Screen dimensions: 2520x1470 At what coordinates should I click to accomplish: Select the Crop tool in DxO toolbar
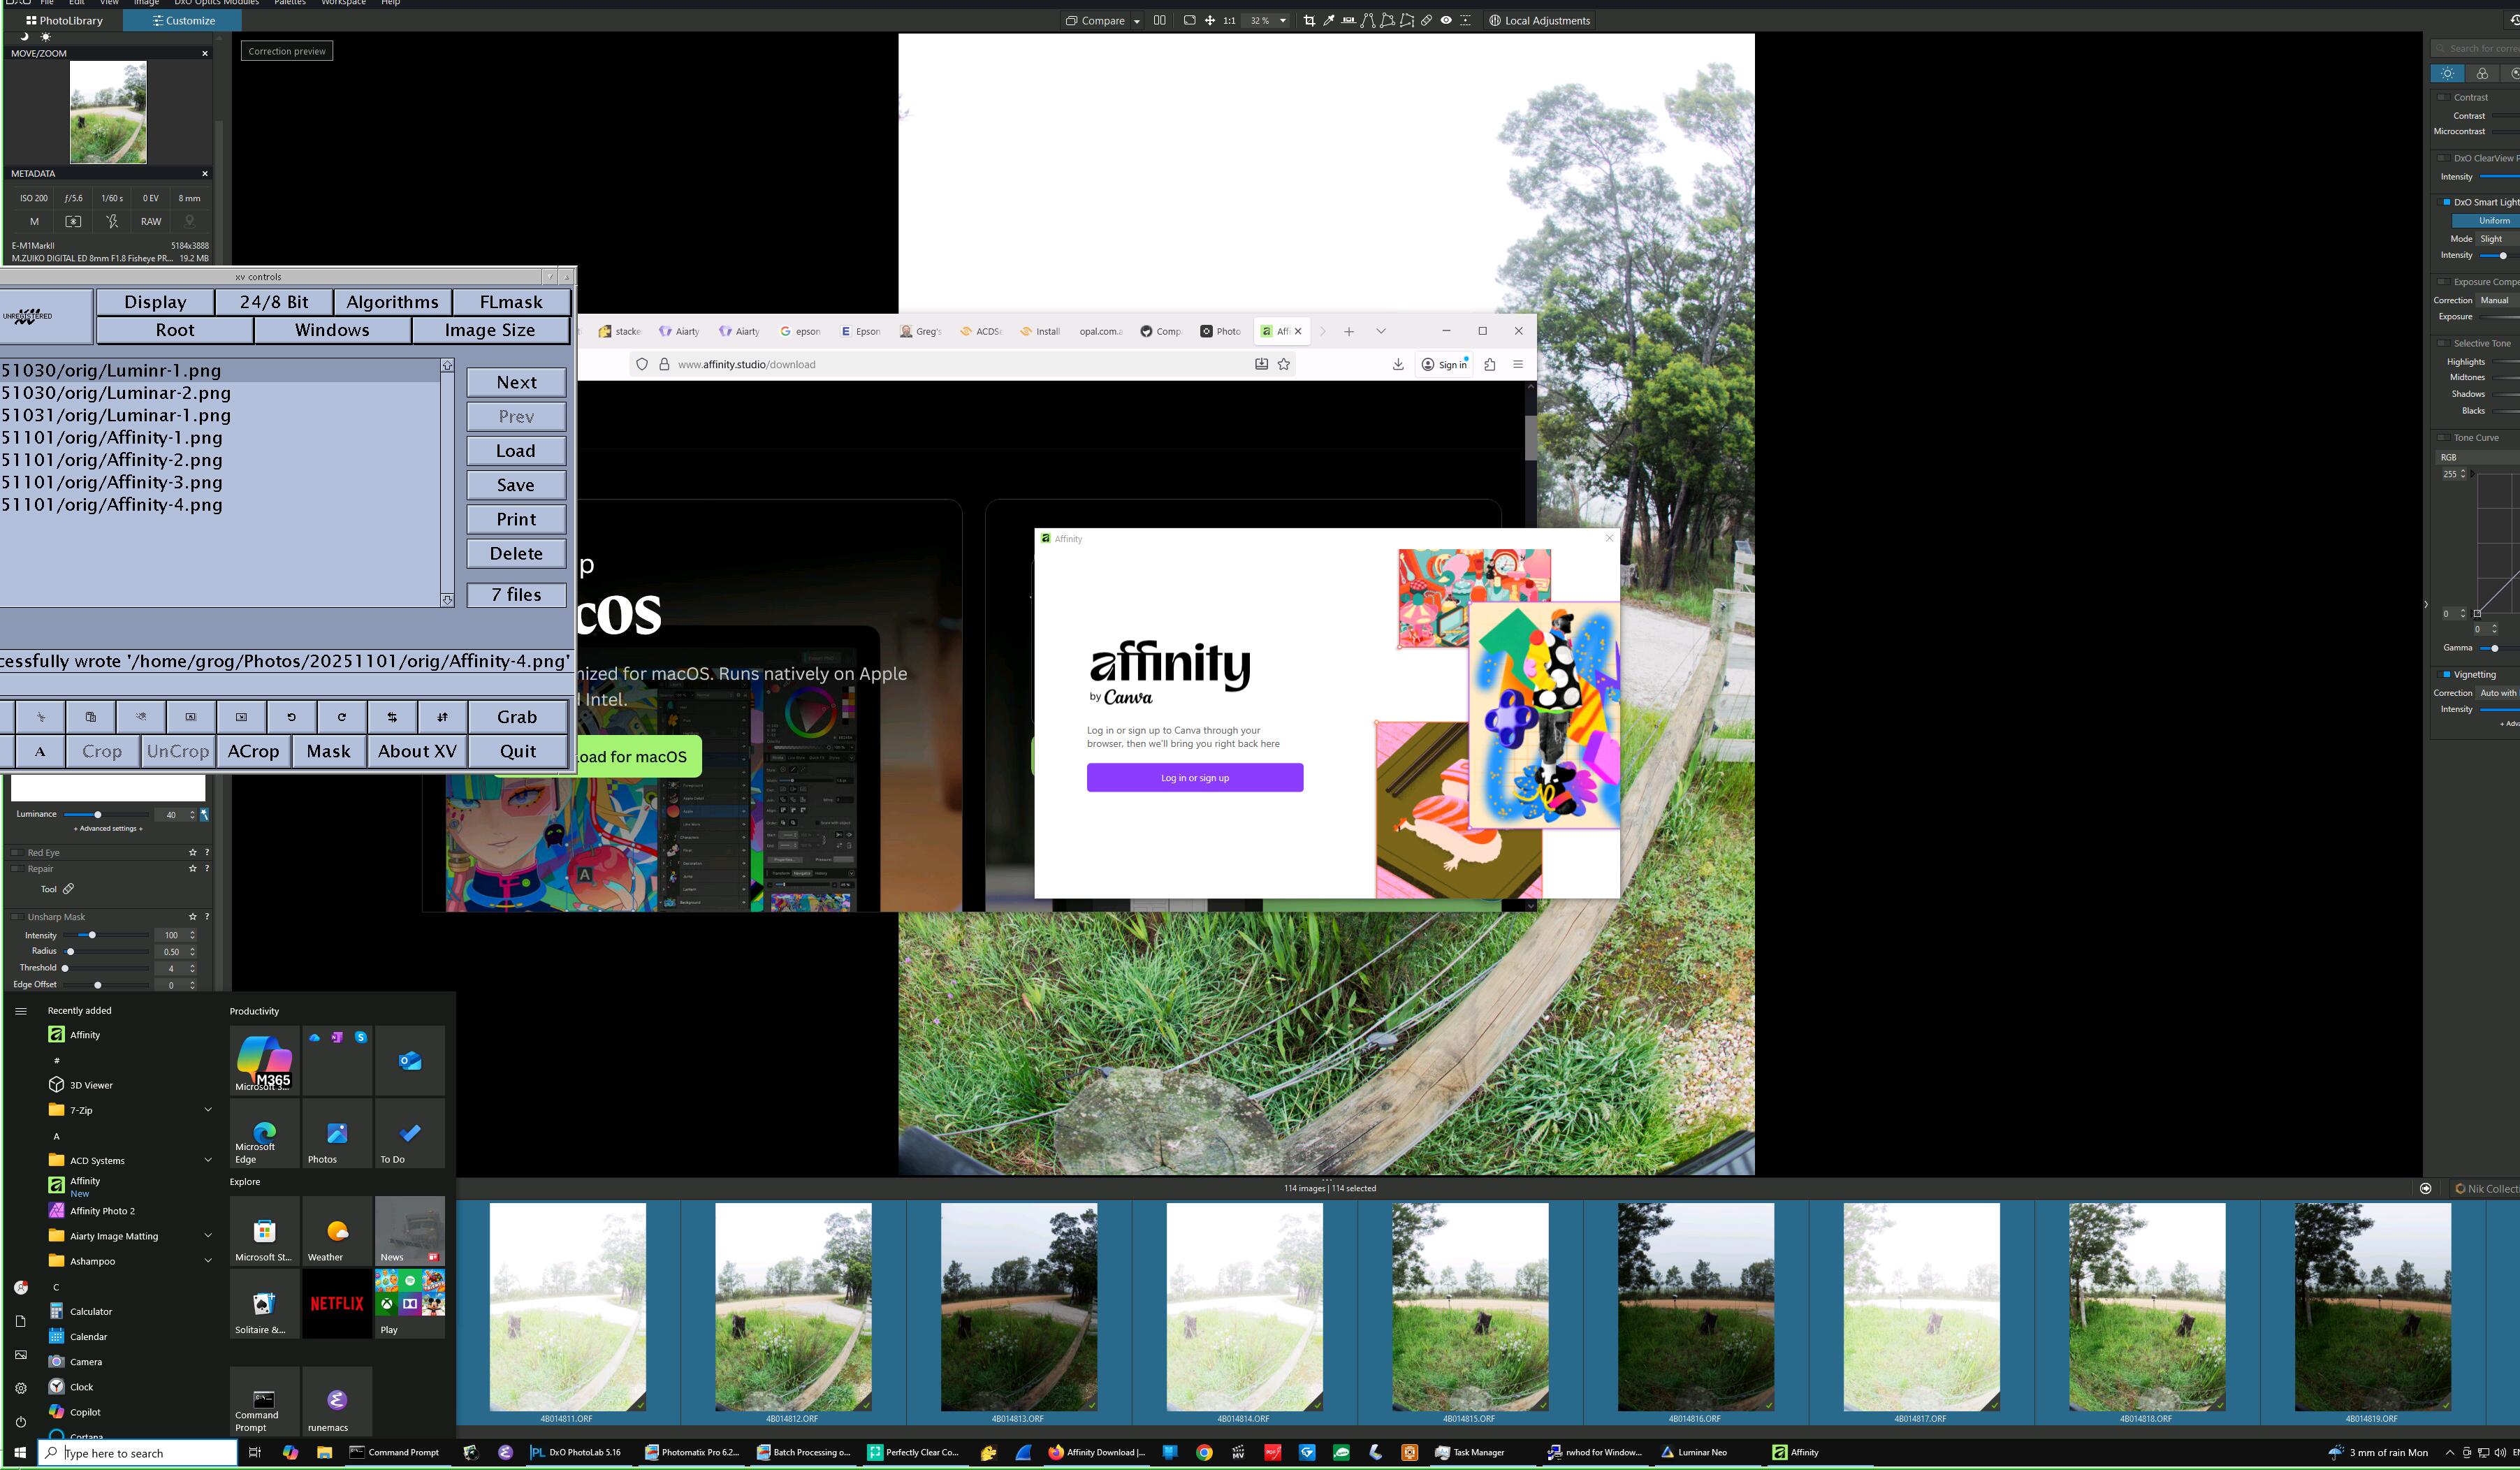tap(1309, 20)
